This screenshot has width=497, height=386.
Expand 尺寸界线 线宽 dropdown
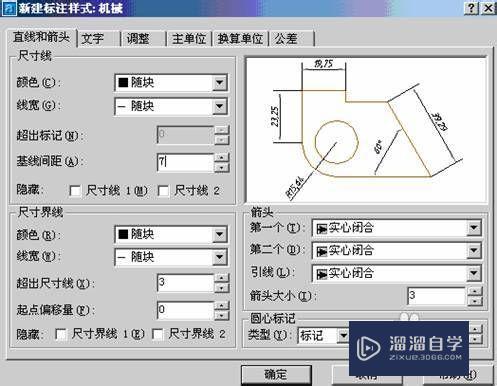[220, 257]
